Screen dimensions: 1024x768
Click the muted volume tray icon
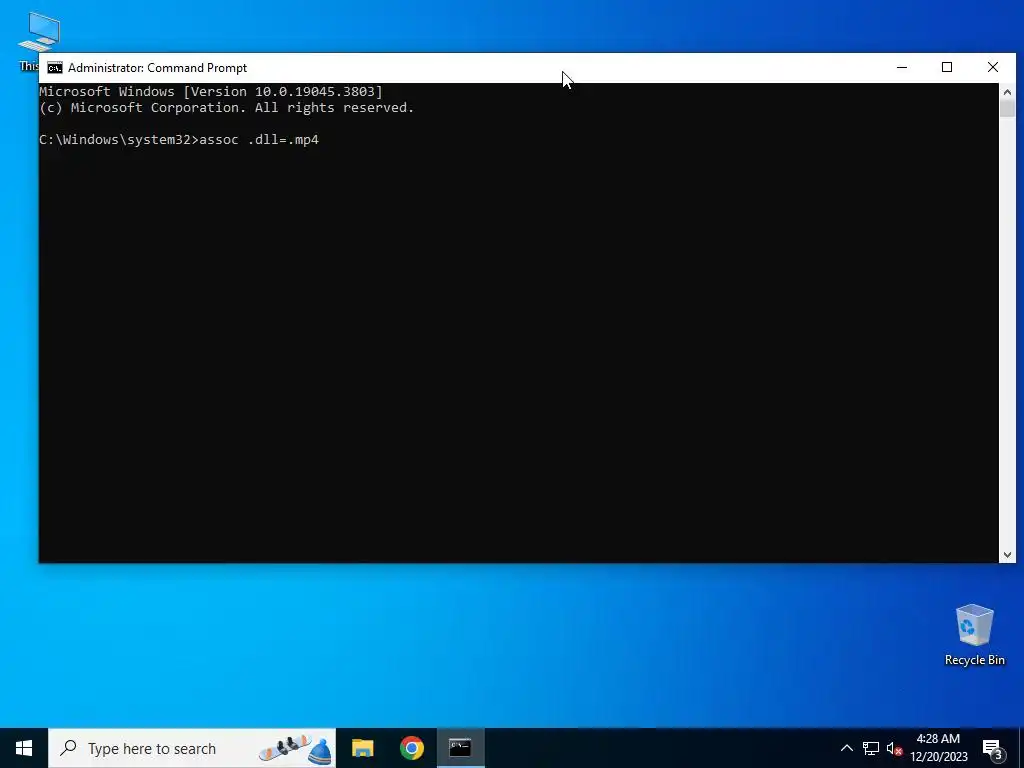click(x=894, y=748)
